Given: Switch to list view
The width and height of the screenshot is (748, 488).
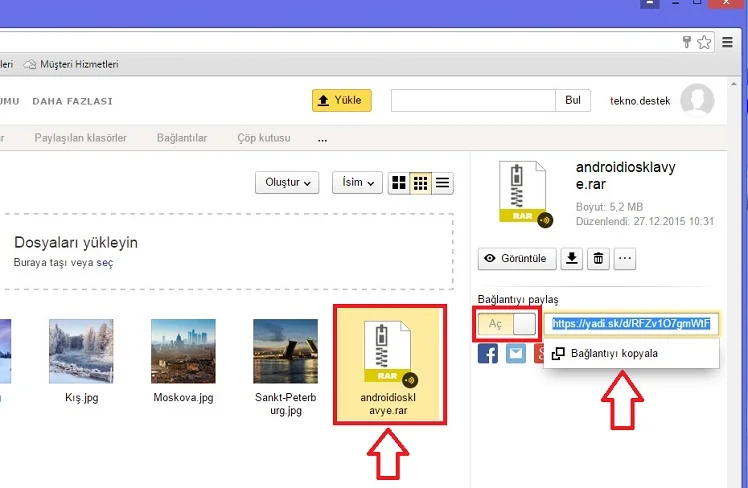Looking at the screenshot, I should 442,183.
